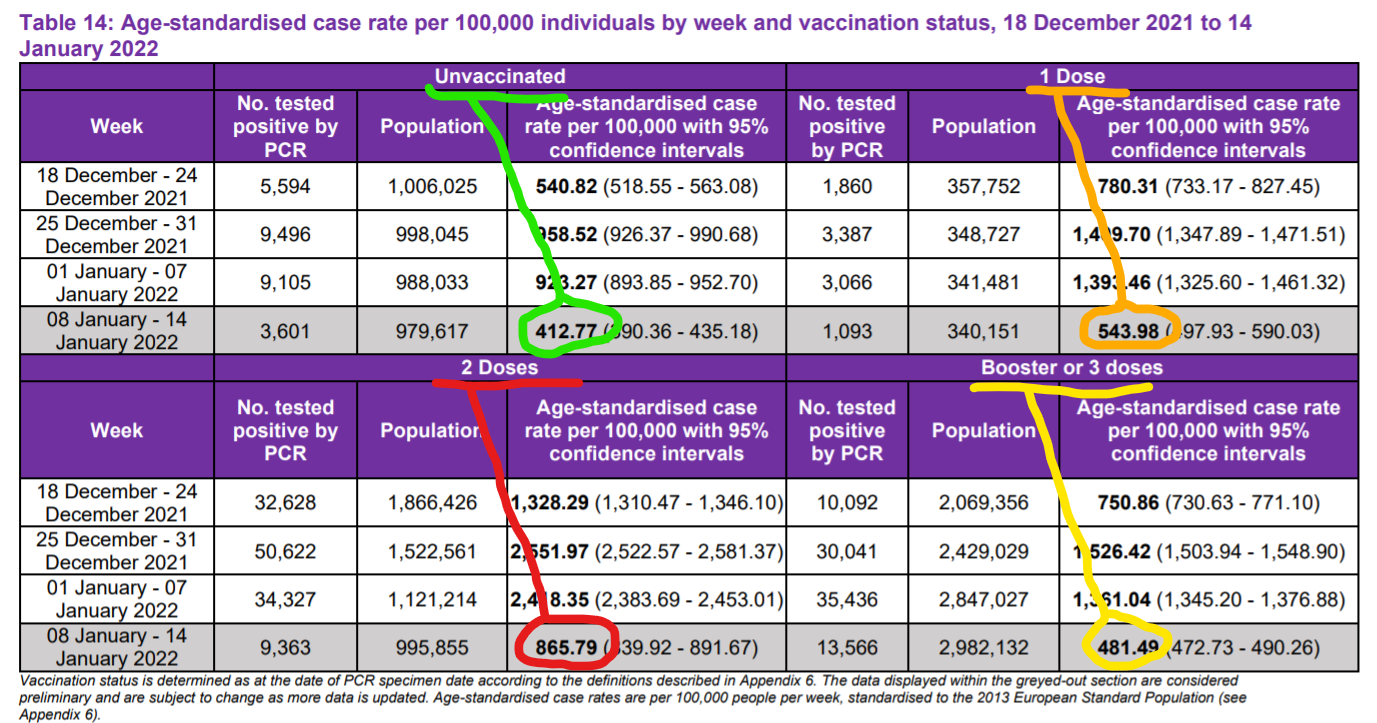Click the population cell 2,847,027
Screen dimensions: 1377x723
983,599
